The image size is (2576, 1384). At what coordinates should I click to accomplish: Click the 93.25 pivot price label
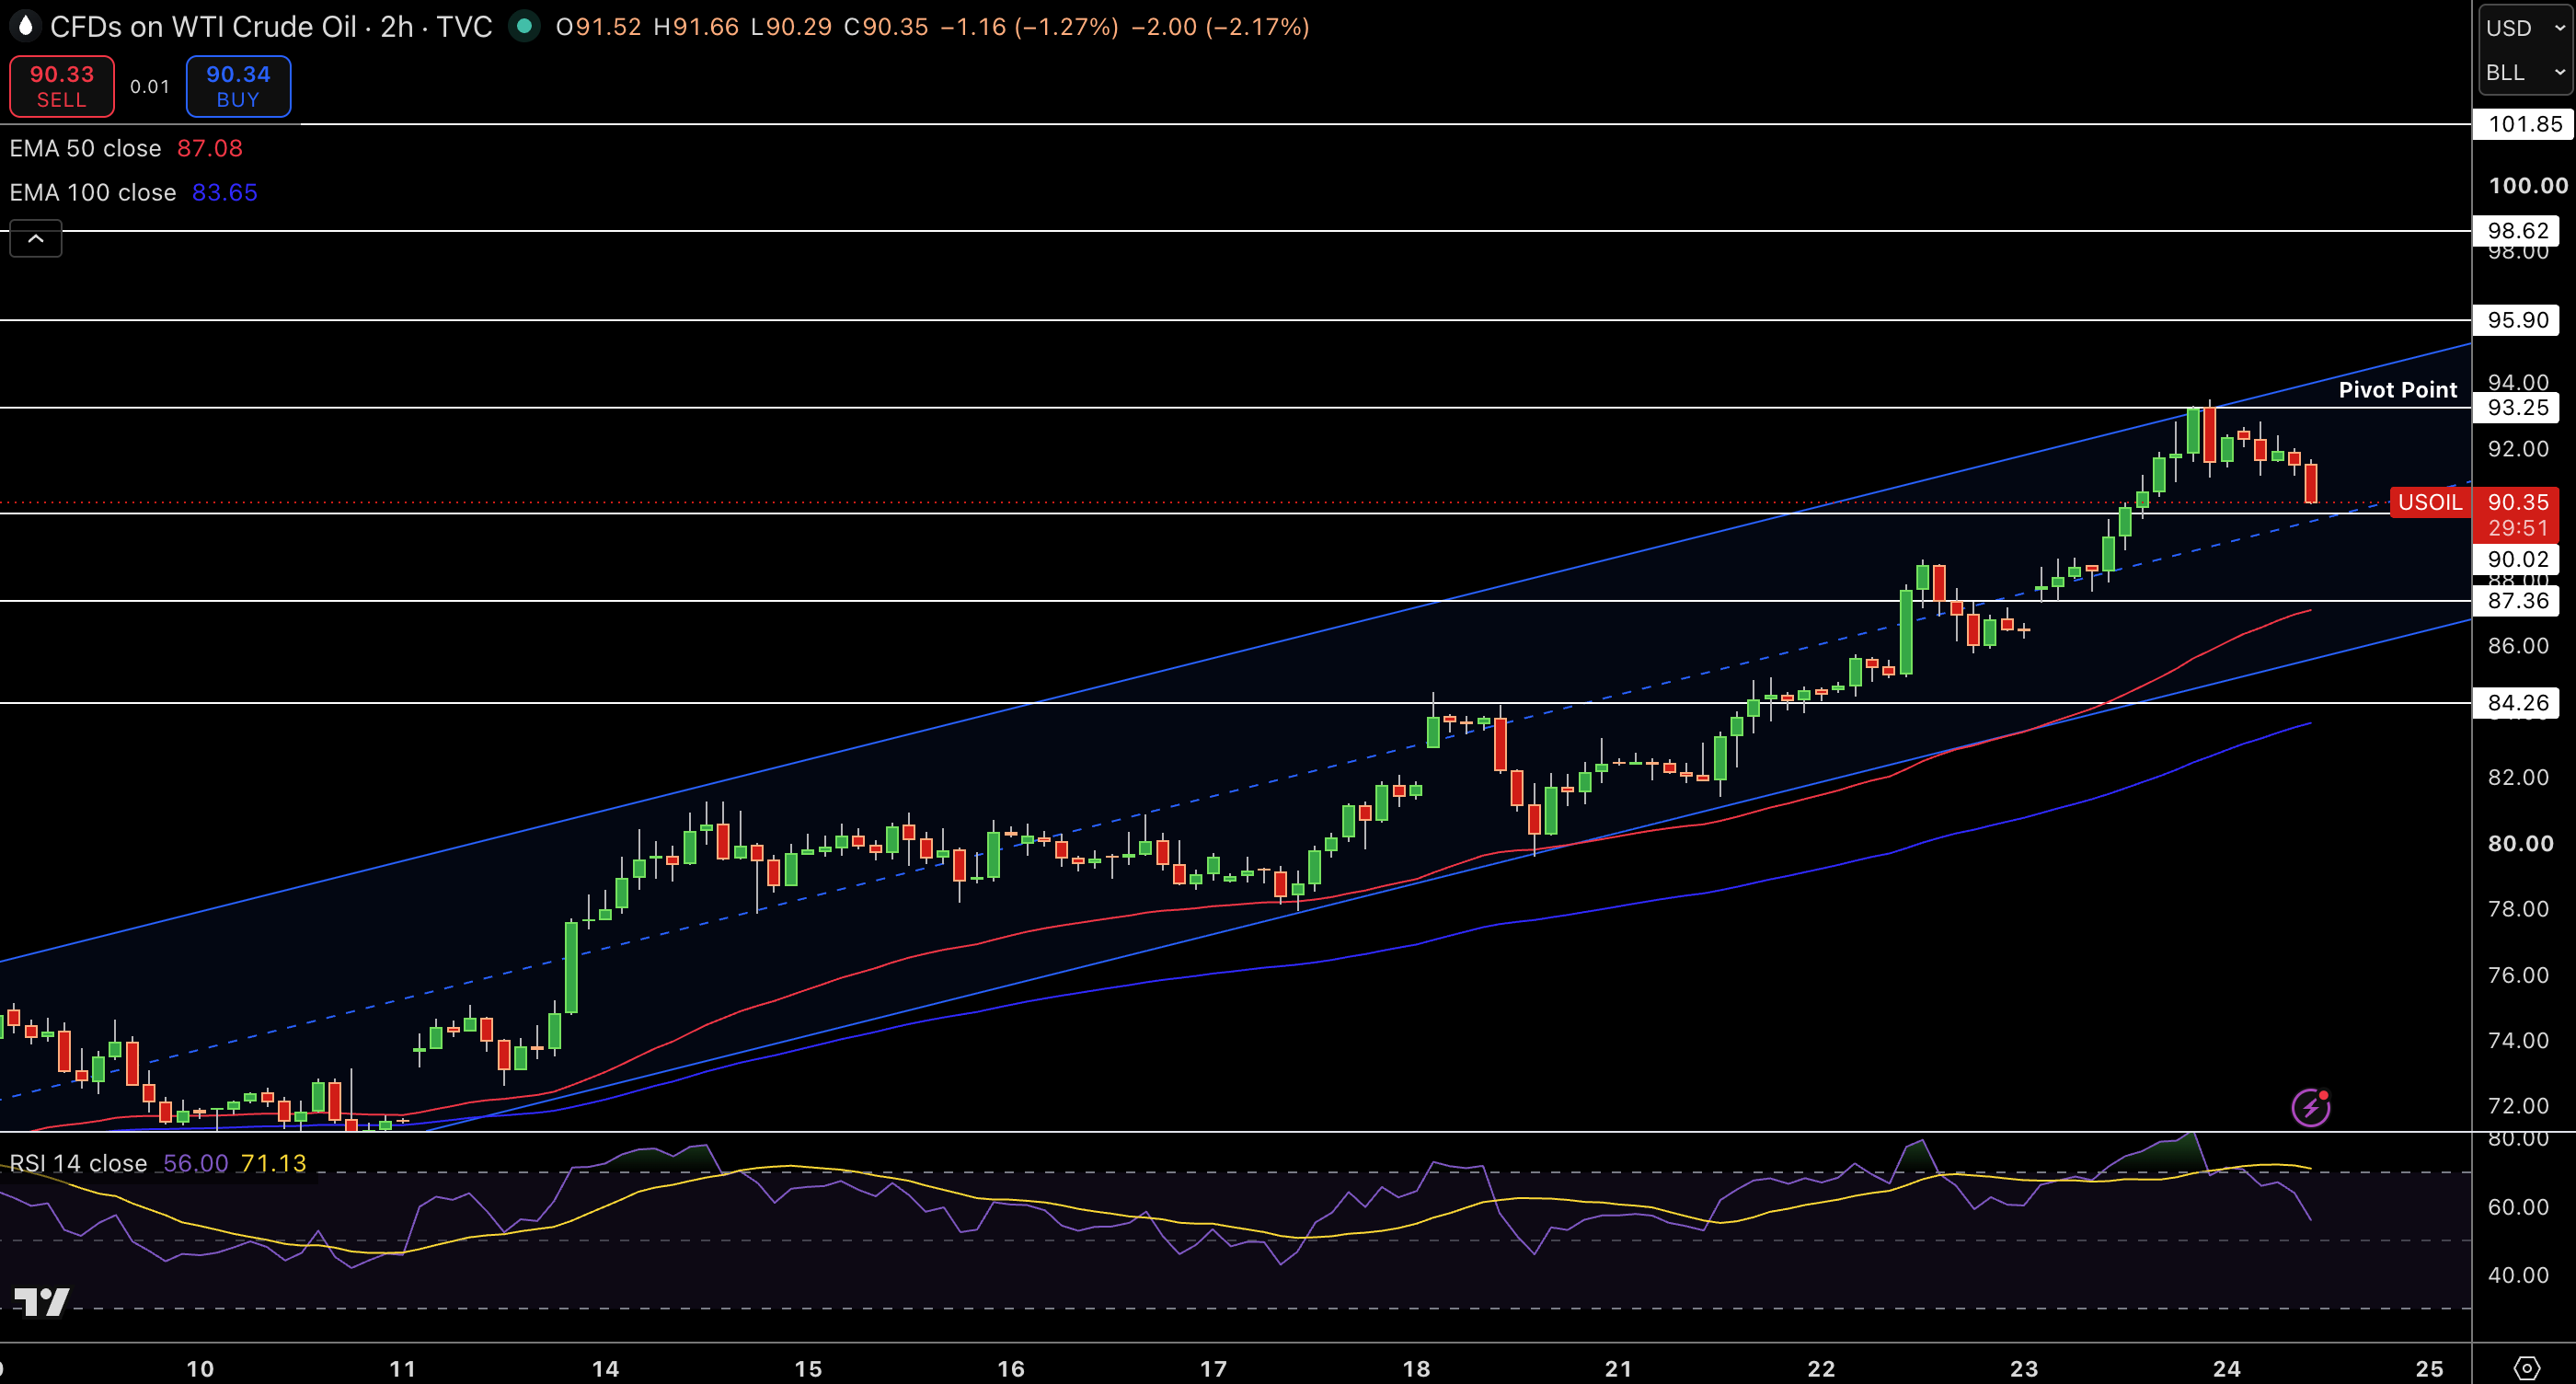pyautogui.click(x=2516, y=407)
